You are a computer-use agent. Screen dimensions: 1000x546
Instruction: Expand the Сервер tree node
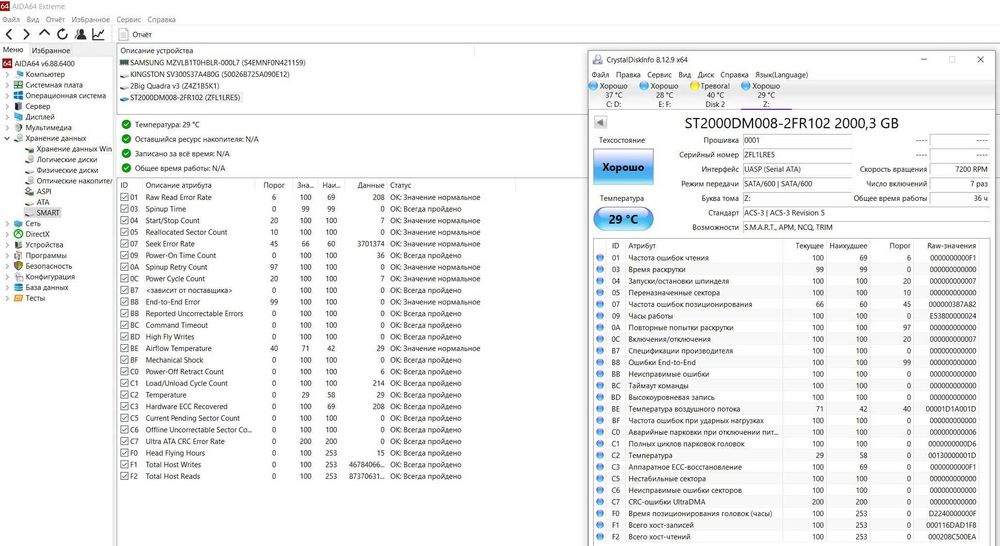7,107
